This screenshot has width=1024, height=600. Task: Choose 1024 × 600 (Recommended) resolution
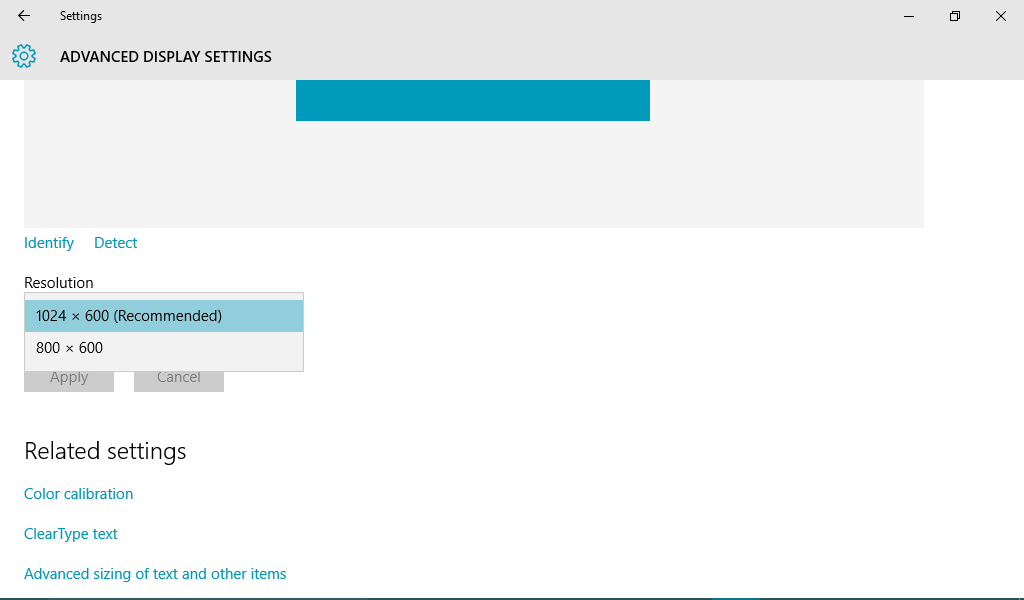click(x=164, y=316)
